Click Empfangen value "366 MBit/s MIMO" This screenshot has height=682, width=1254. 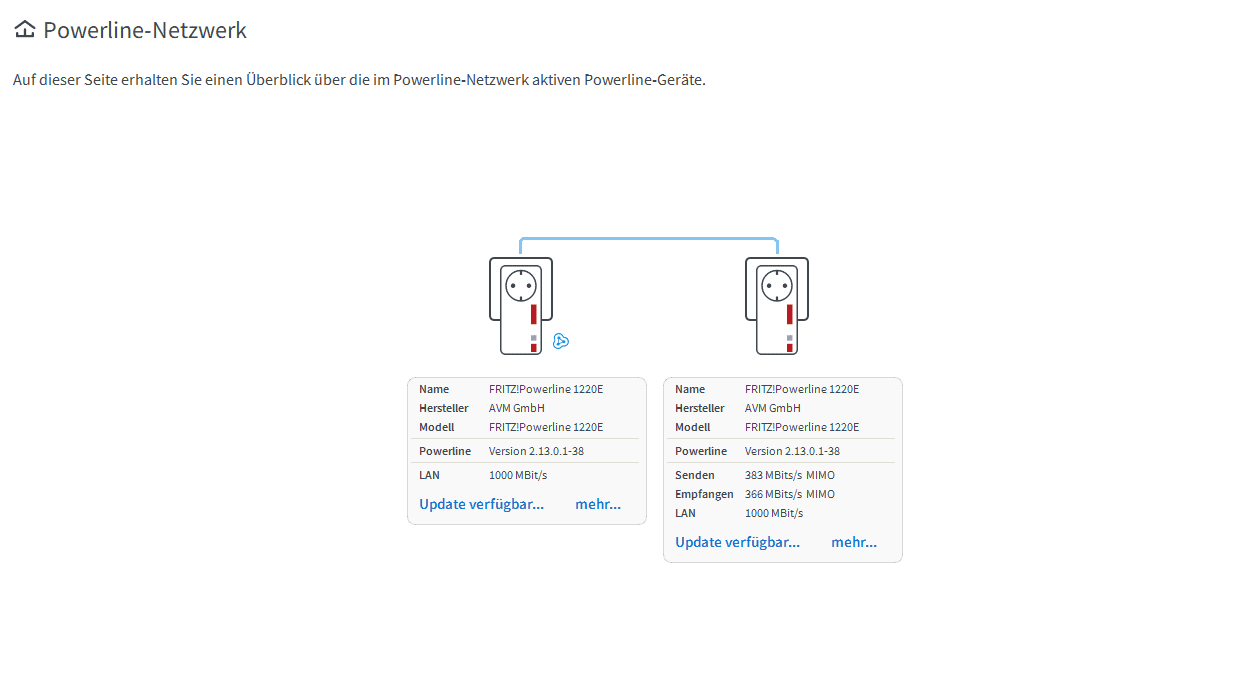(x=790, y=494)
